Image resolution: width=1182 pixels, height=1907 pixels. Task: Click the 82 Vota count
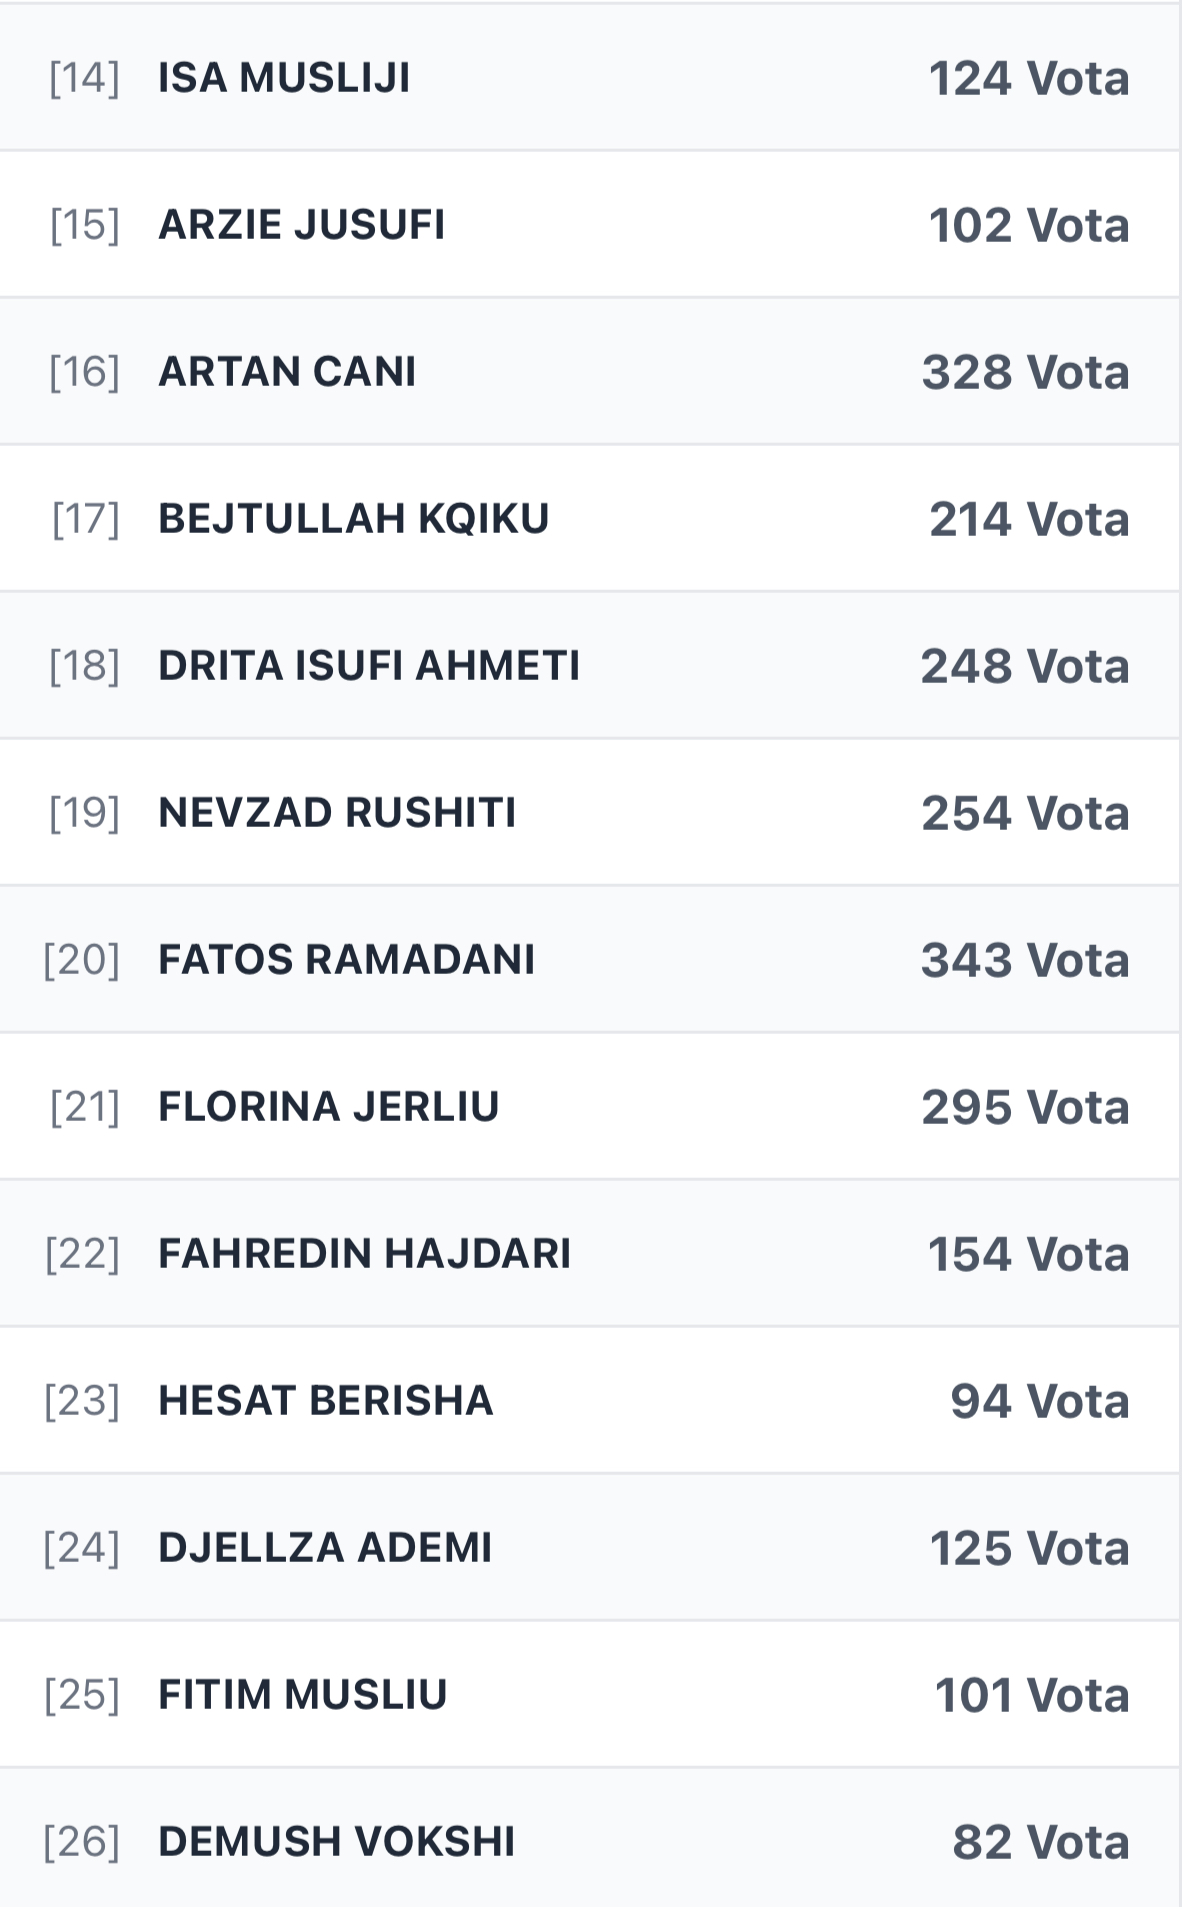pyautogui.click(x=1040, y=1842)
